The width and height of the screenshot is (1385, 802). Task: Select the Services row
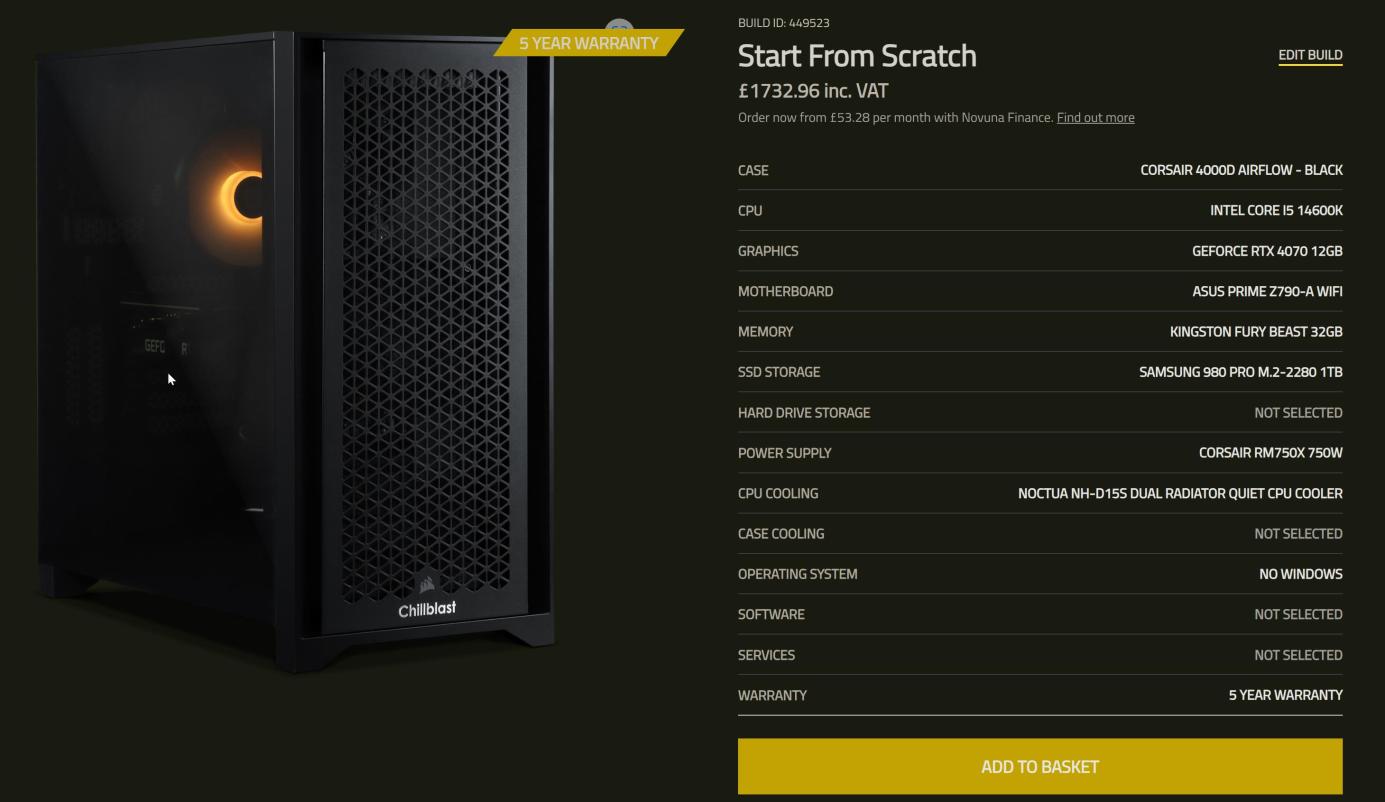click(x=1040, y=655)
